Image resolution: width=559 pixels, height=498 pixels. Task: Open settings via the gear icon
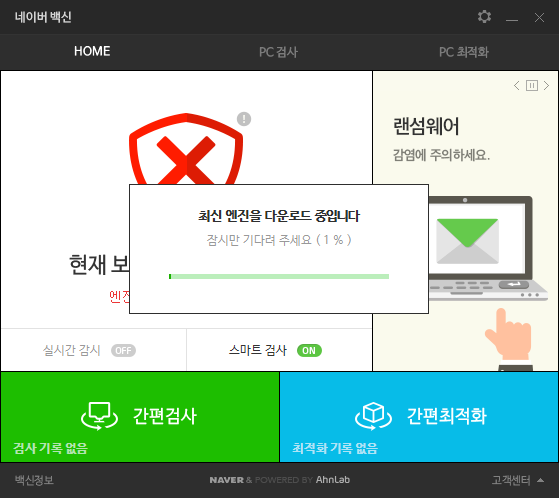(x=484, y=17)
